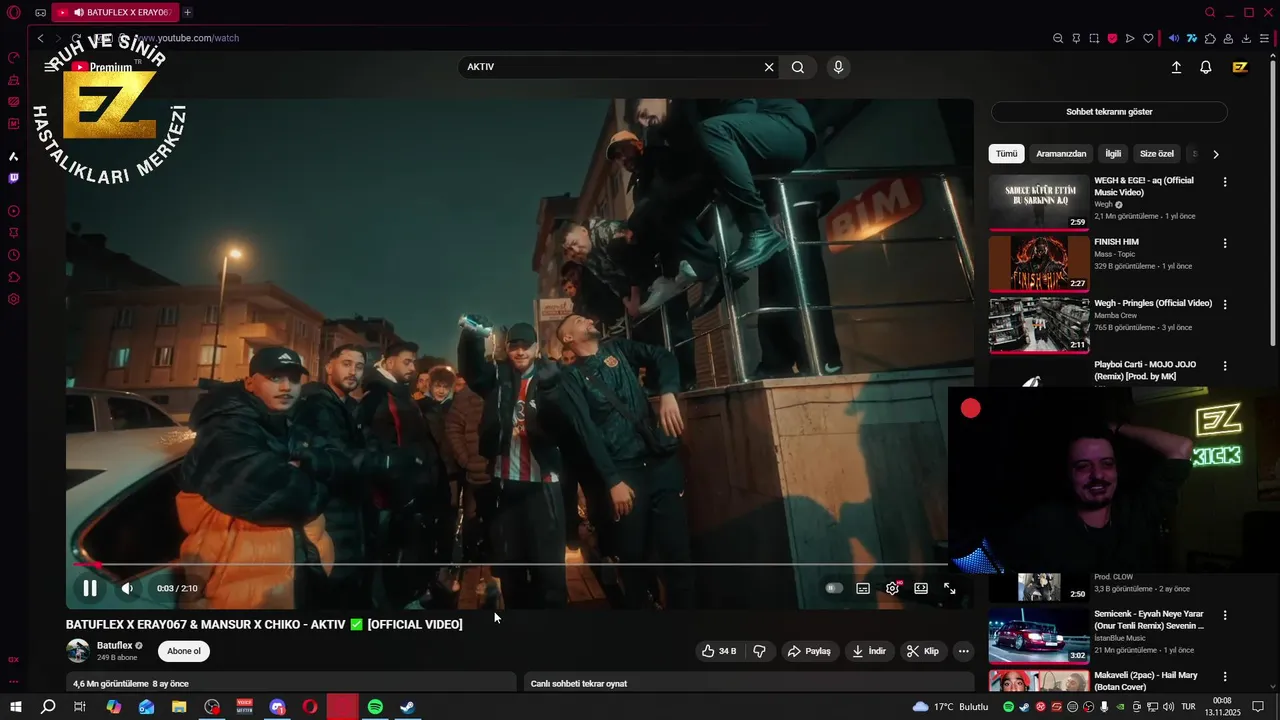This screenshot has height=720, width=1280.
Task: Open options for Semicenk Eyvah Neye Yarar
Action: coord(1225,615)
